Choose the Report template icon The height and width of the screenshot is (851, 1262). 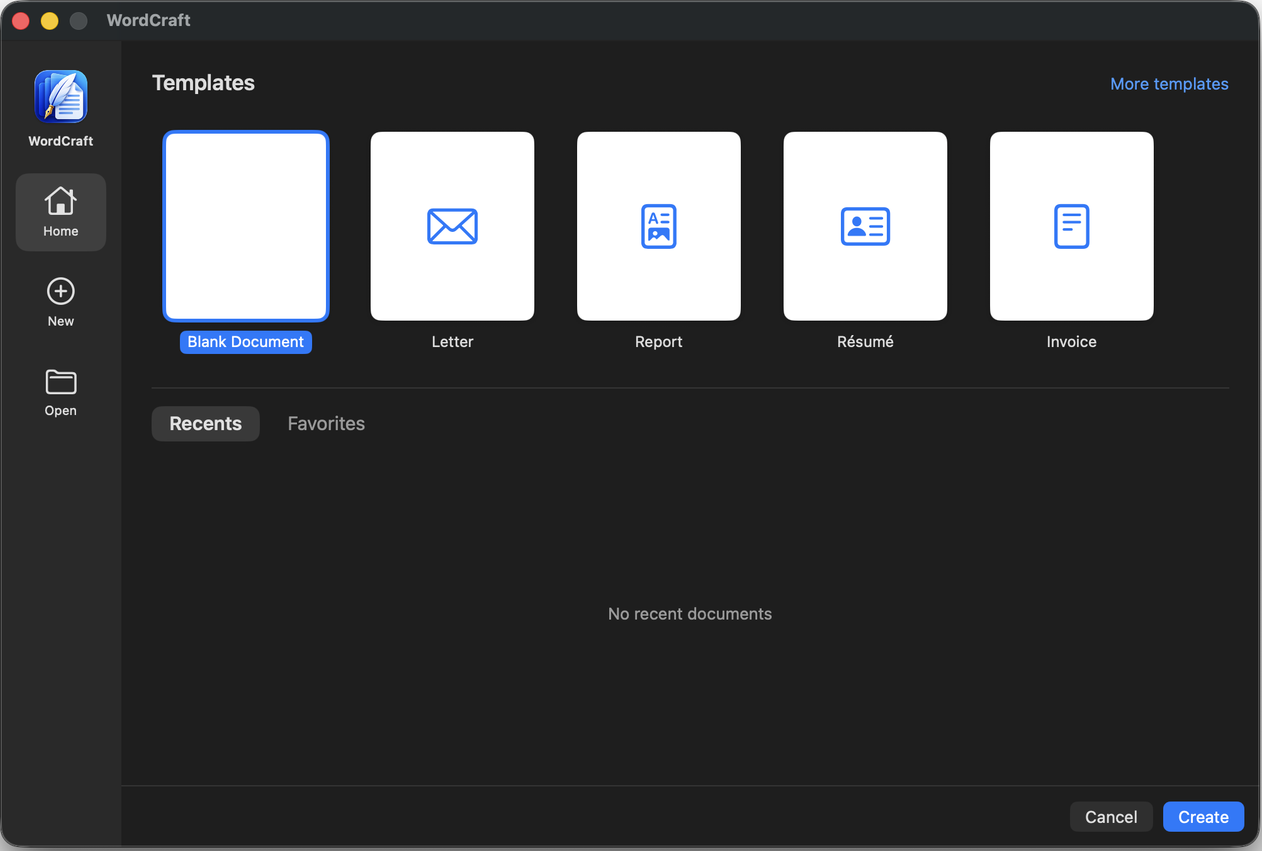coord(659,226)
